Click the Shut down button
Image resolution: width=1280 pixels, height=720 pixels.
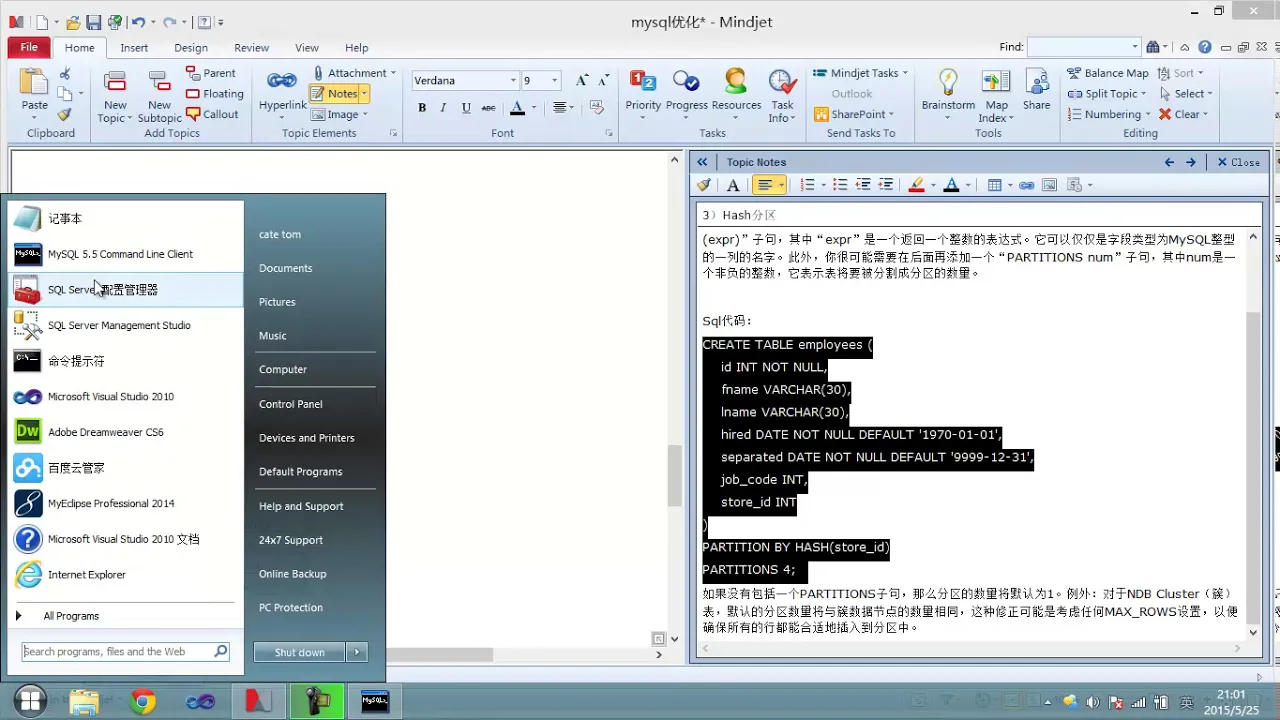click(299, 652)
